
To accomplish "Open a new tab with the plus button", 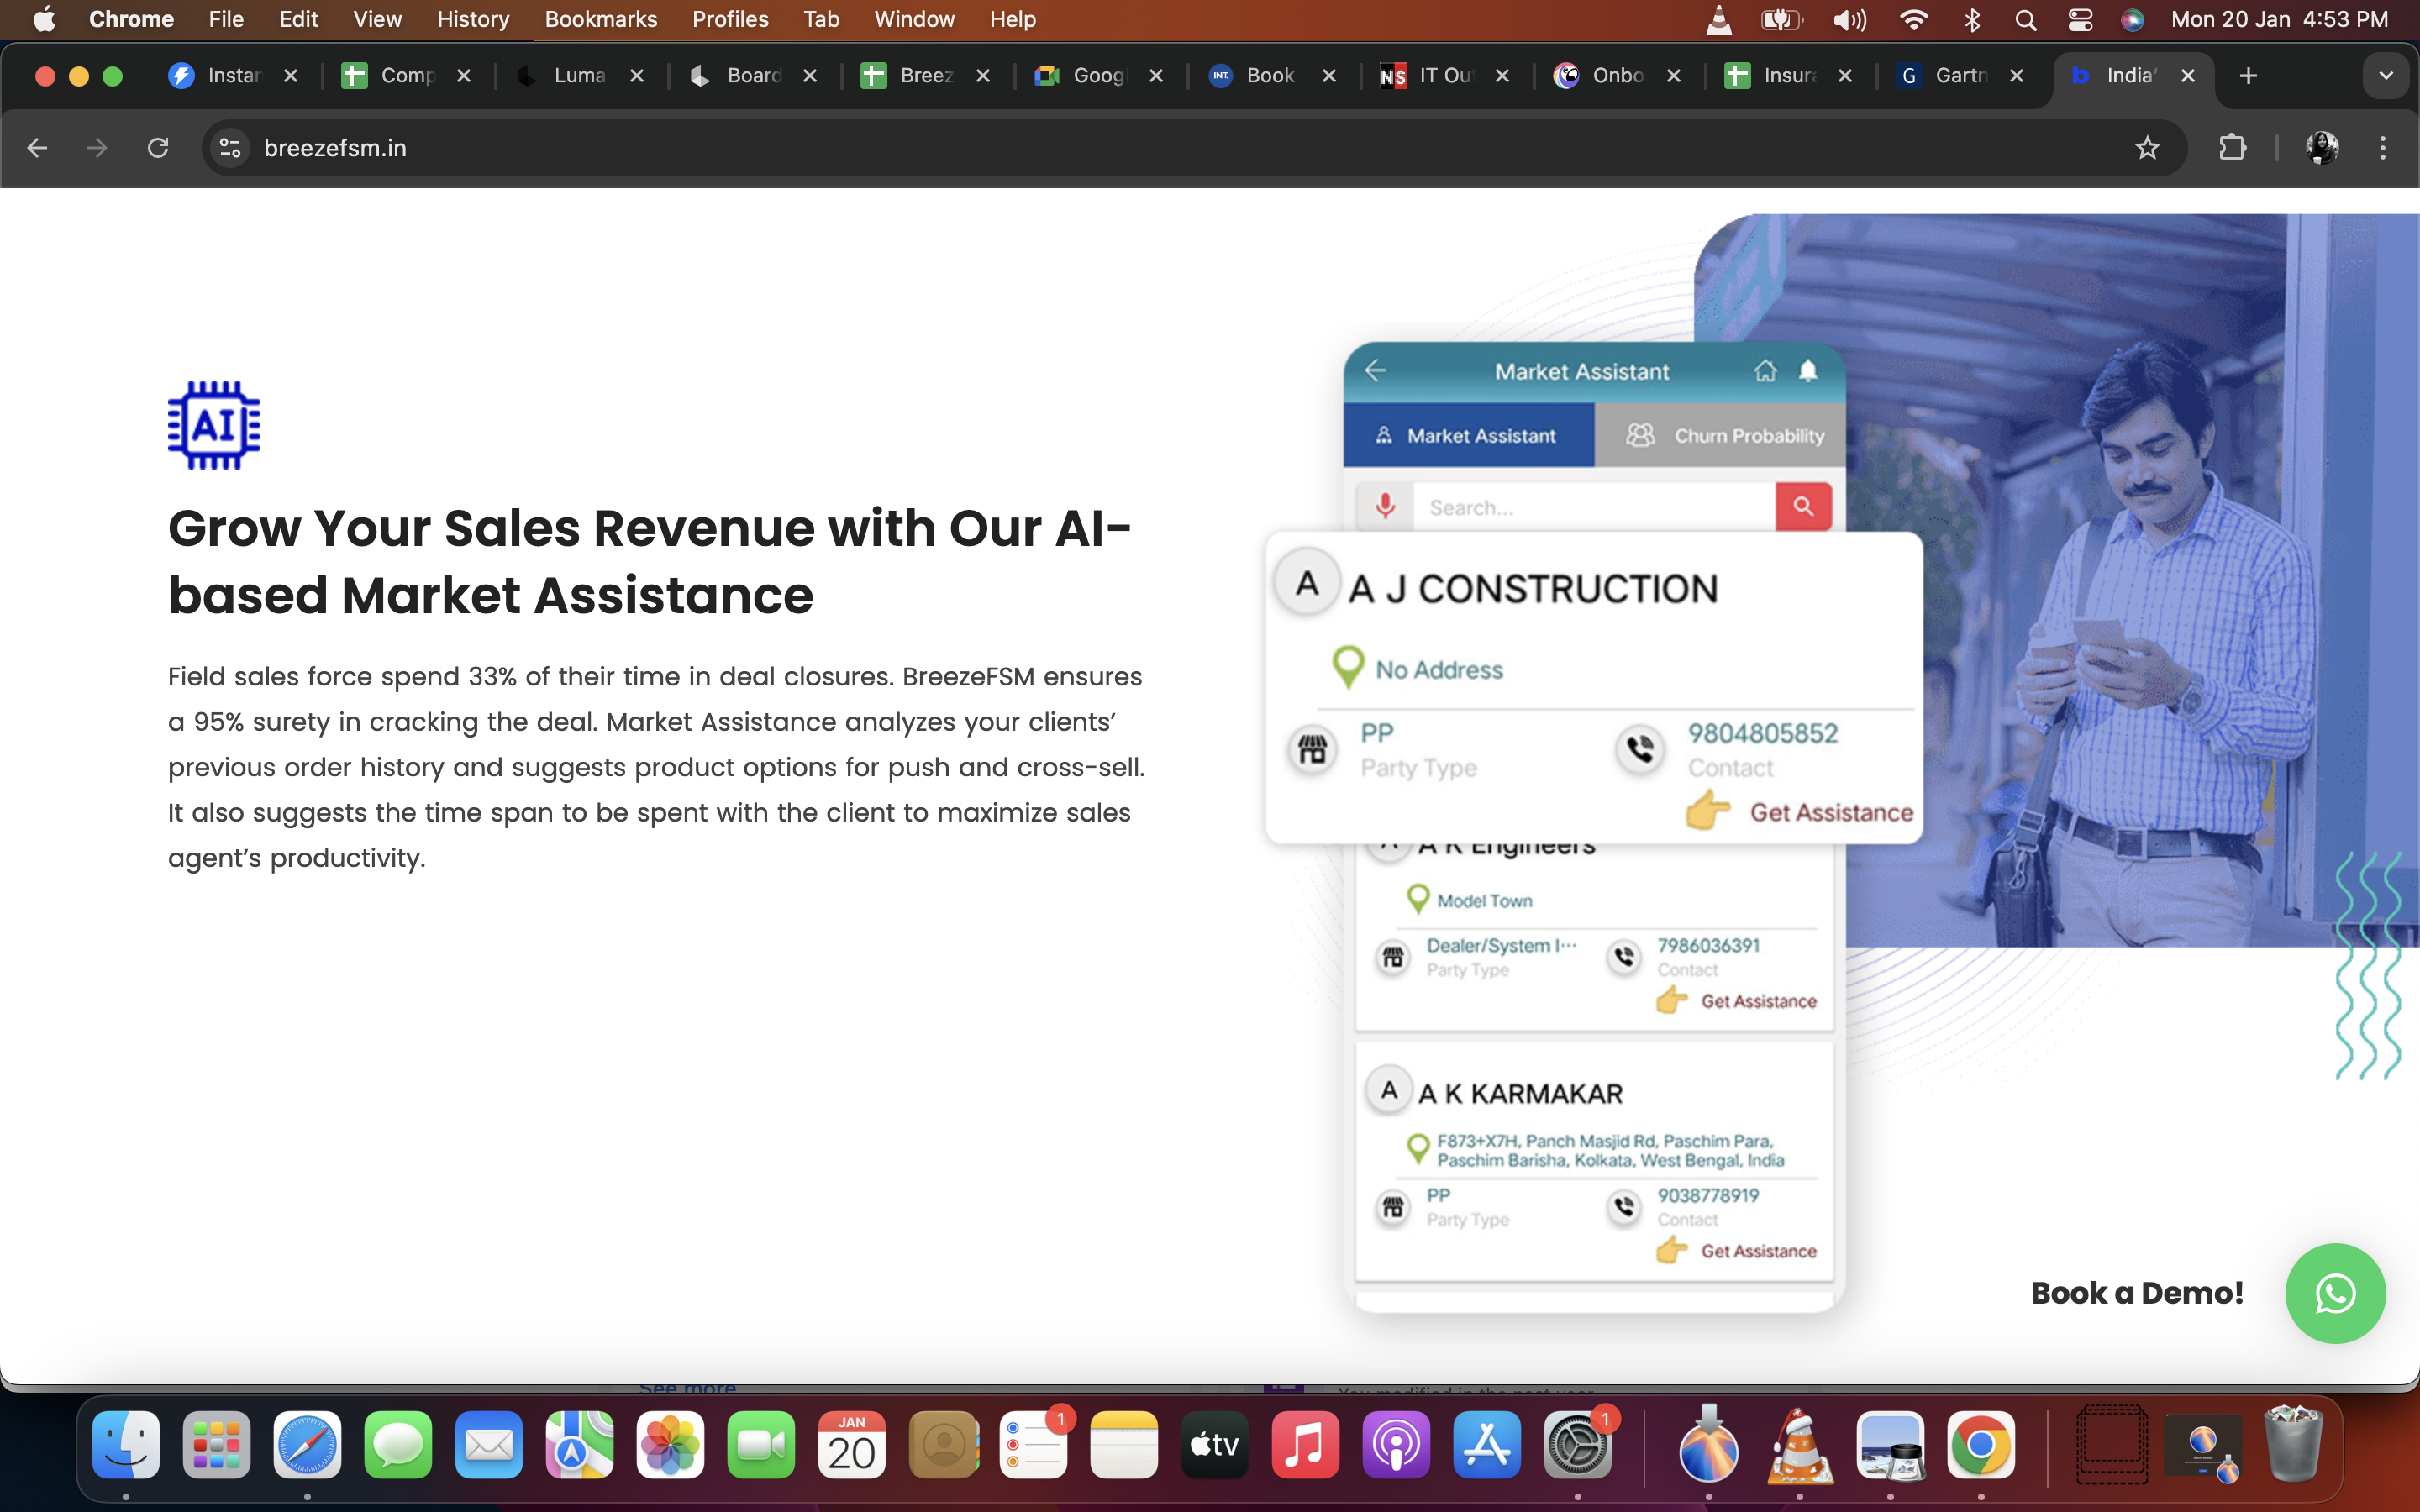I will pos(2247,75).
